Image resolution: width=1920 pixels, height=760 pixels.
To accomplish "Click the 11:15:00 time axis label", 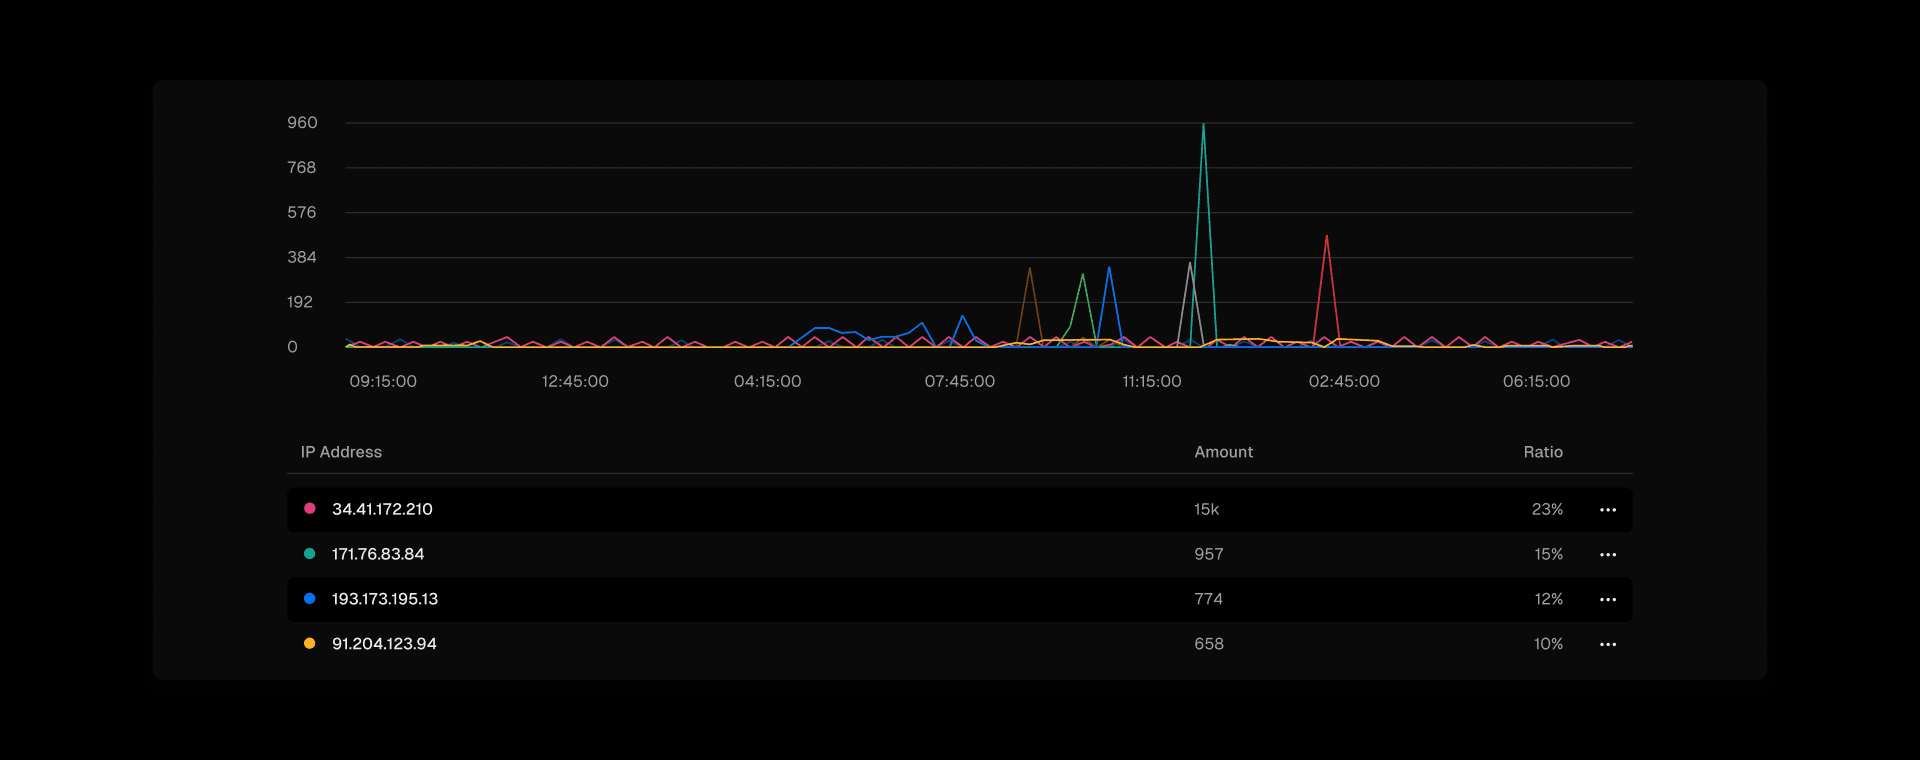I will (x=1151, y=381).
